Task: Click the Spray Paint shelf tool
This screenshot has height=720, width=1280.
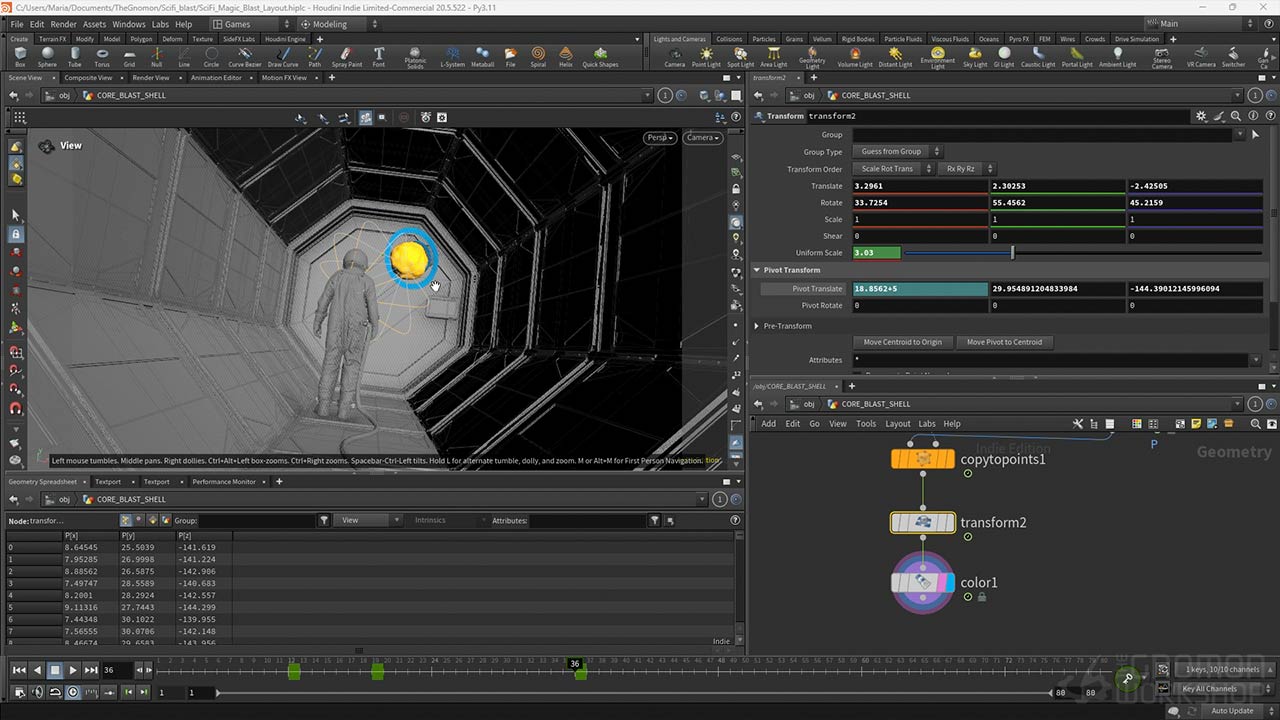Action: pyautogui.click(x=347, y=56)
